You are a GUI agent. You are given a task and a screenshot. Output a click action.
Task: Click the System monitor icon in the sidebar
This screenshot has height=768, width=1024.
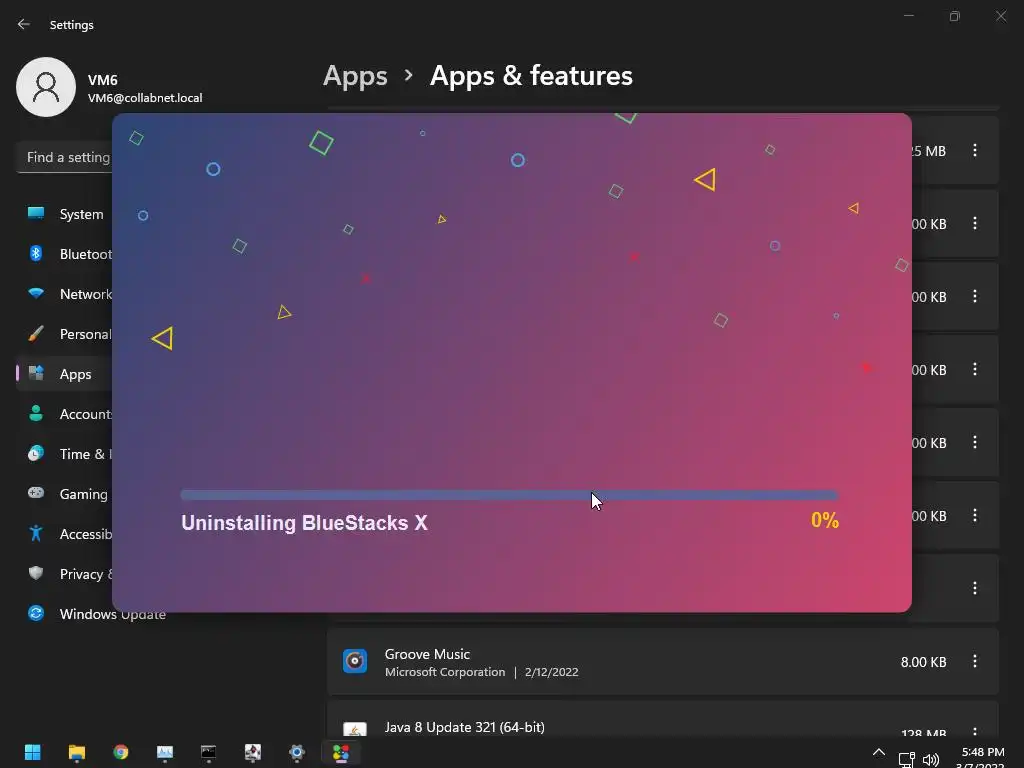point(36,214)
